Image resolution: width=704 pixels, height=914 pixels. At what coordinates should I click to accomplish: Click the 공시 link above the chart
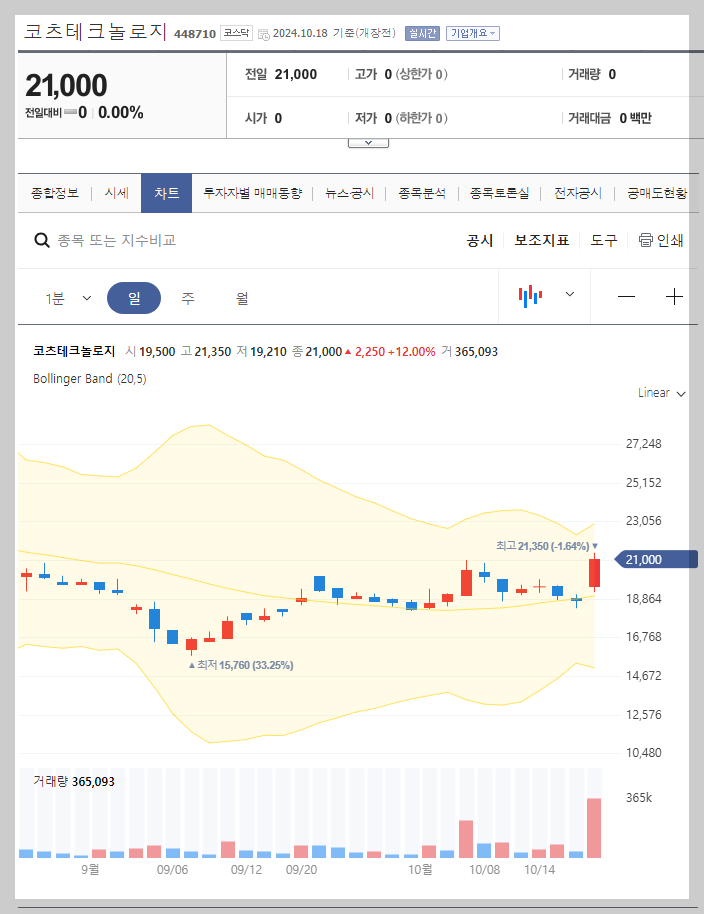tap(479, 240)
